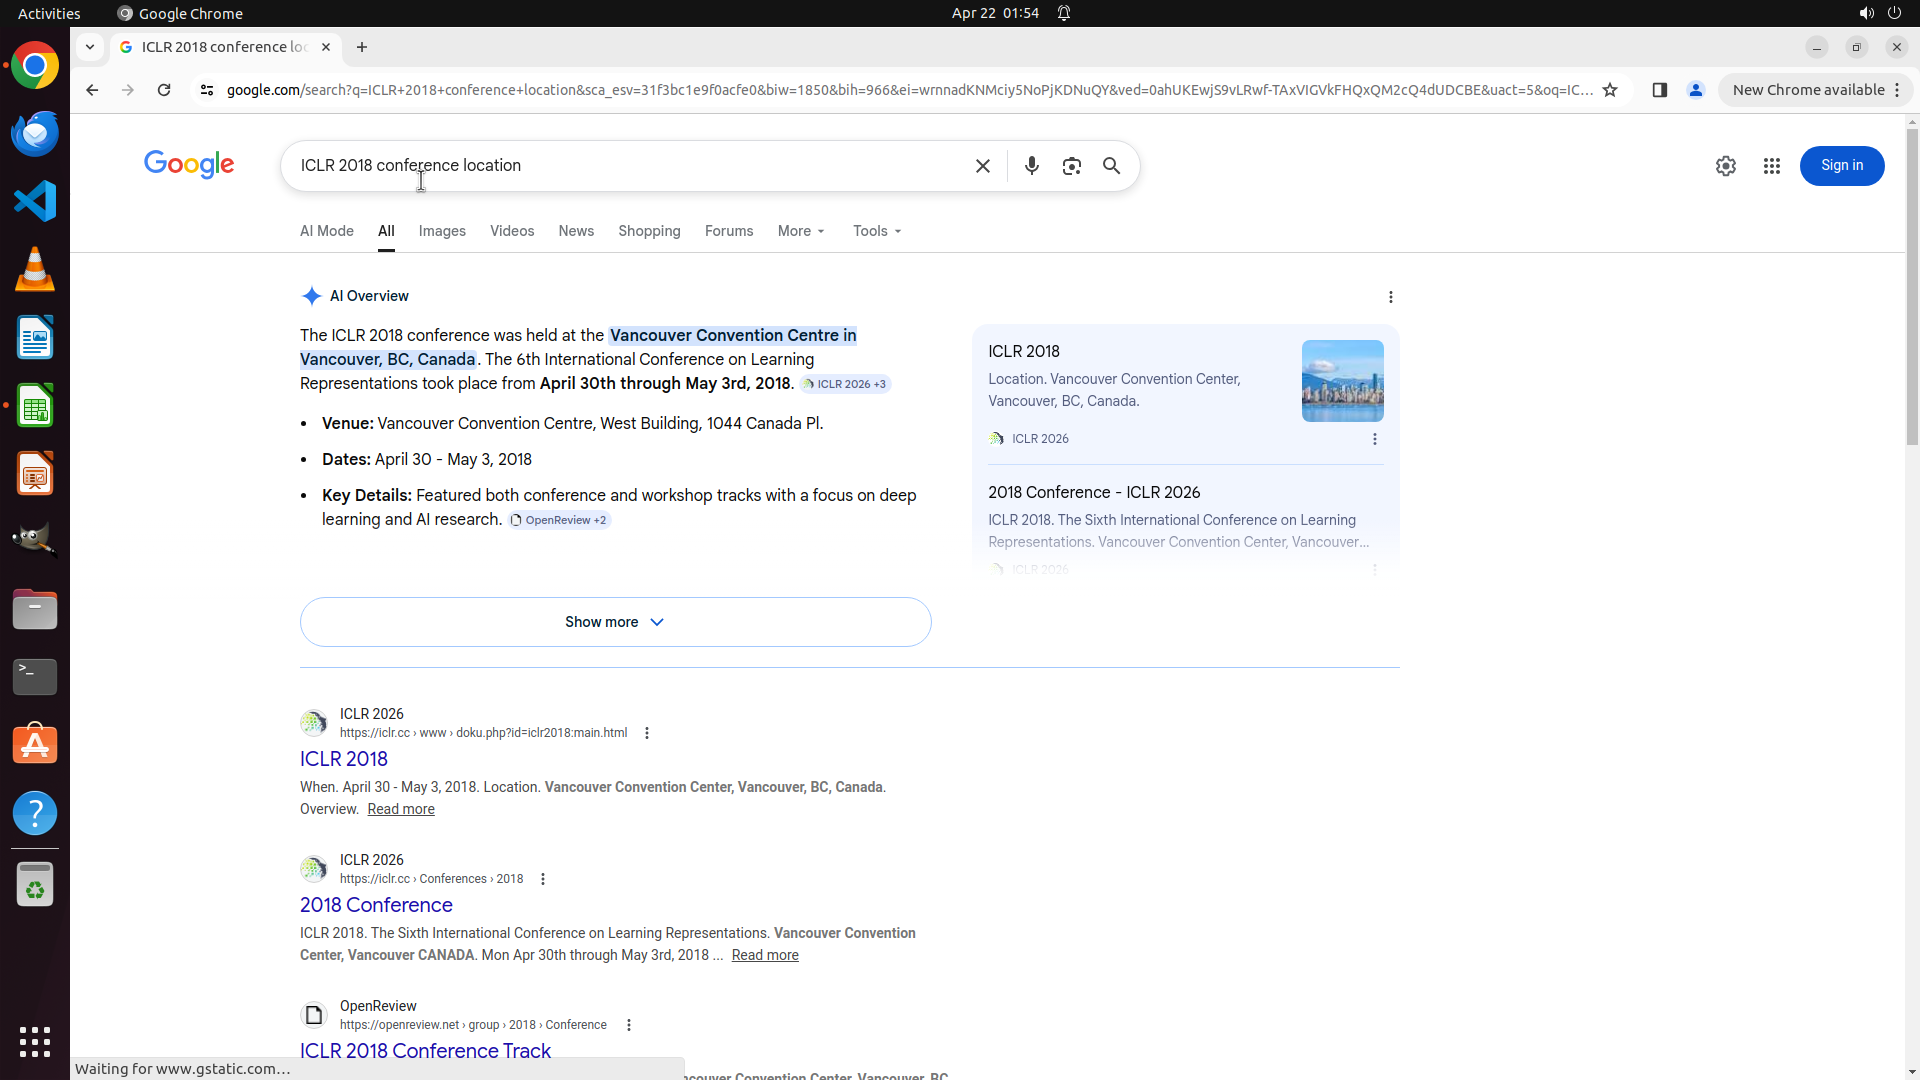Open Google search settings gear

point(1725,166)
